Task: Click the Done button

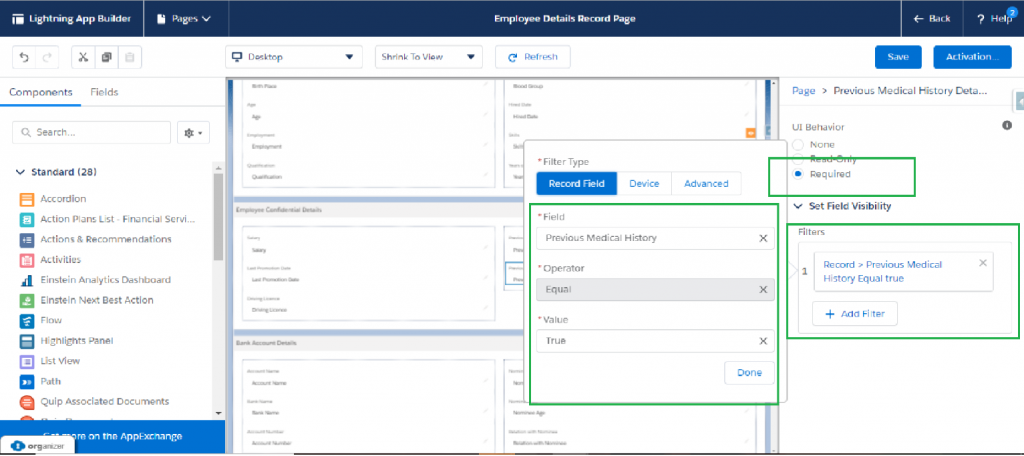Action: tap(749, 373)
